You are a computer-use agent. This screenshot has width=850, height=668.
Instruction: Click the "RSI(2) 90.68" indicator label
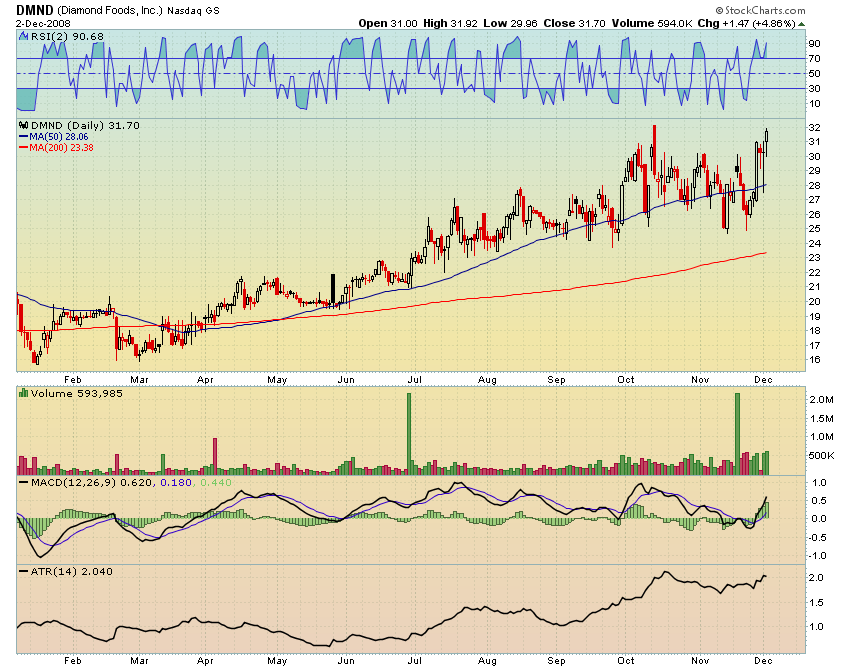pos(67,36)
